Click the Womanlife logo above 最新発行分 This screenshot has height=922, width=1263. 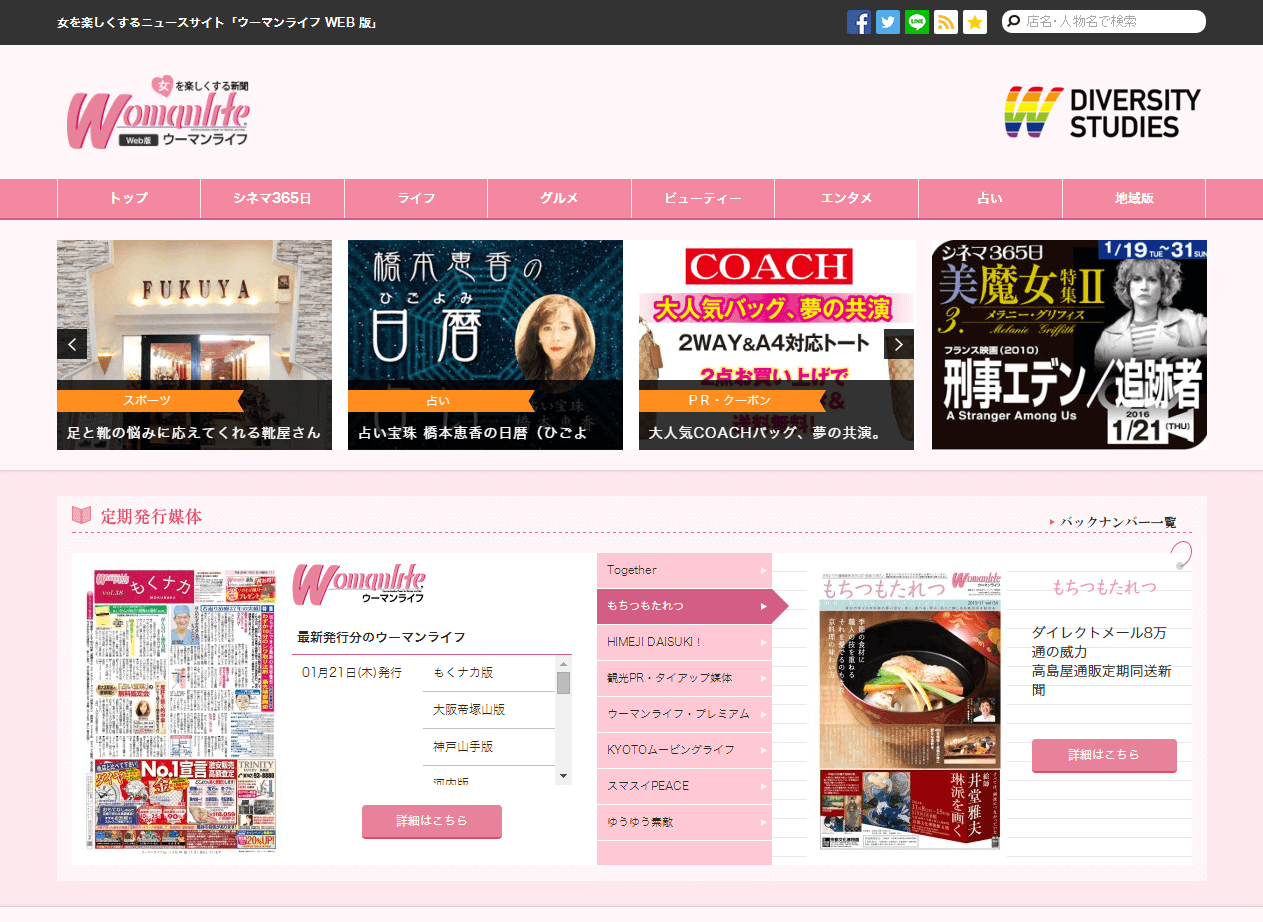(x=359, y=583)
